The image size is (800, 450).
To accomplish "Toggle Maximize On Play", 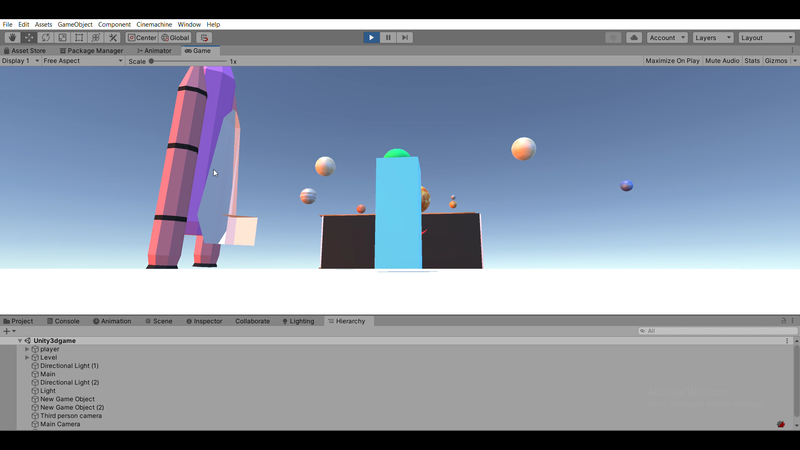I will 672,61.
